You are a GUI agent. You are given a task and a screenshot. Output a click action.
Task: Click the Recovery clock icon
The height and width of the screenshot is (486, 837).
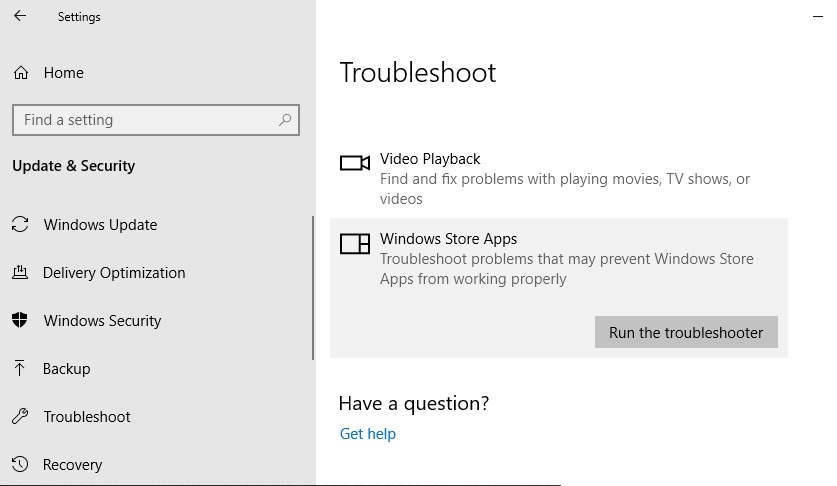click(20, 464)
